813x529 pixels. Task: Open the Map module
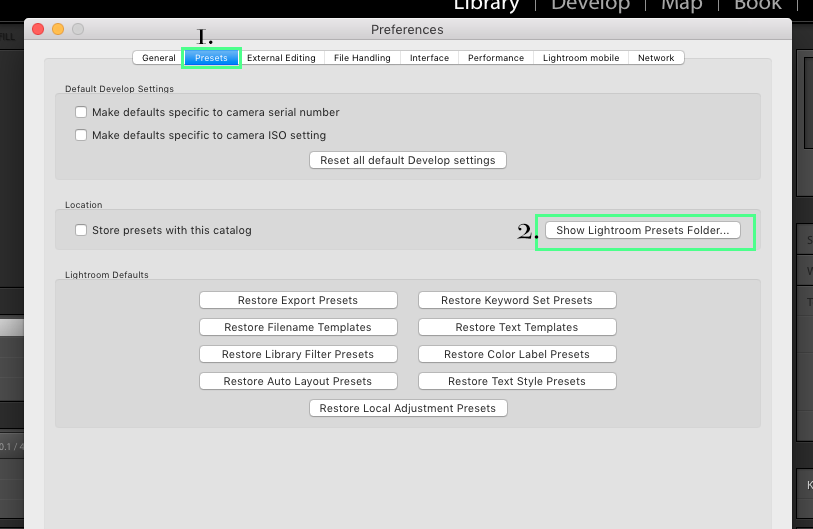(681, 5)
